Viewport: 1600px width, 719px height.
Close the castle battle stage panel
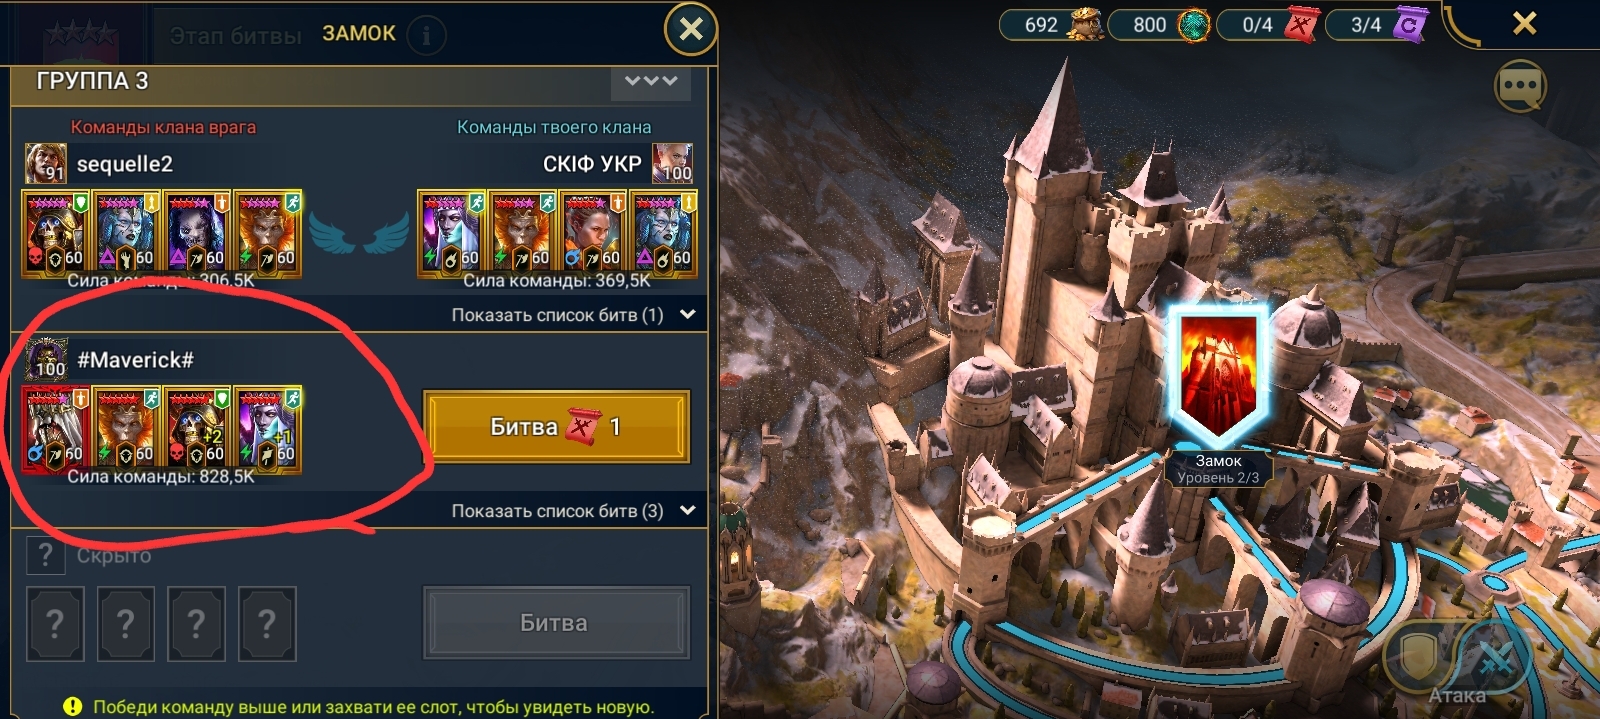click(x=690, y=30)
